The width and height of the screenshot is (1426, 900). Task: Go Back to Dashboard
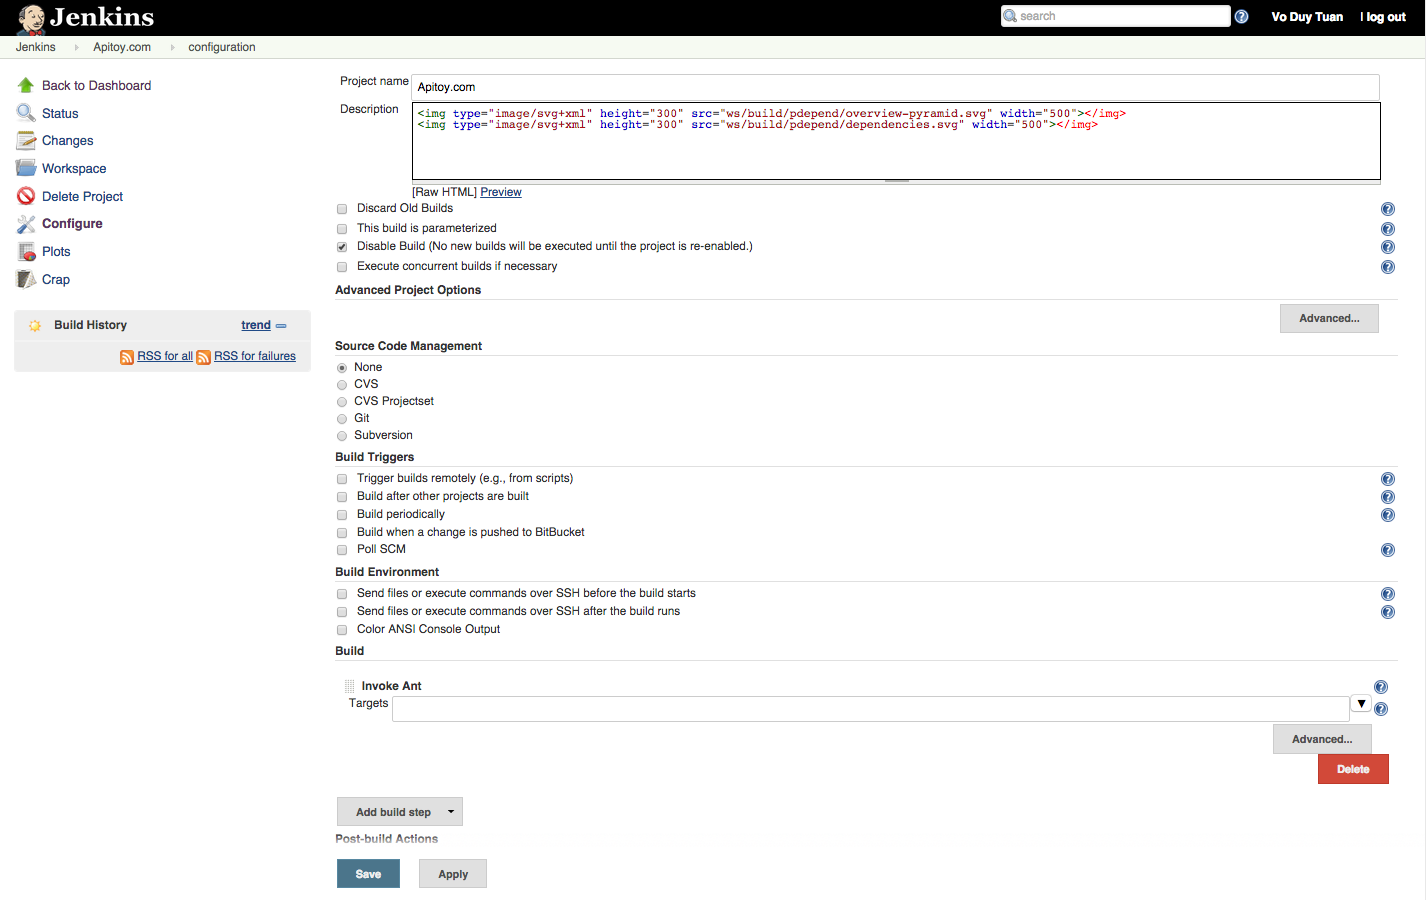pyautogui.click(x=96, y=86)
